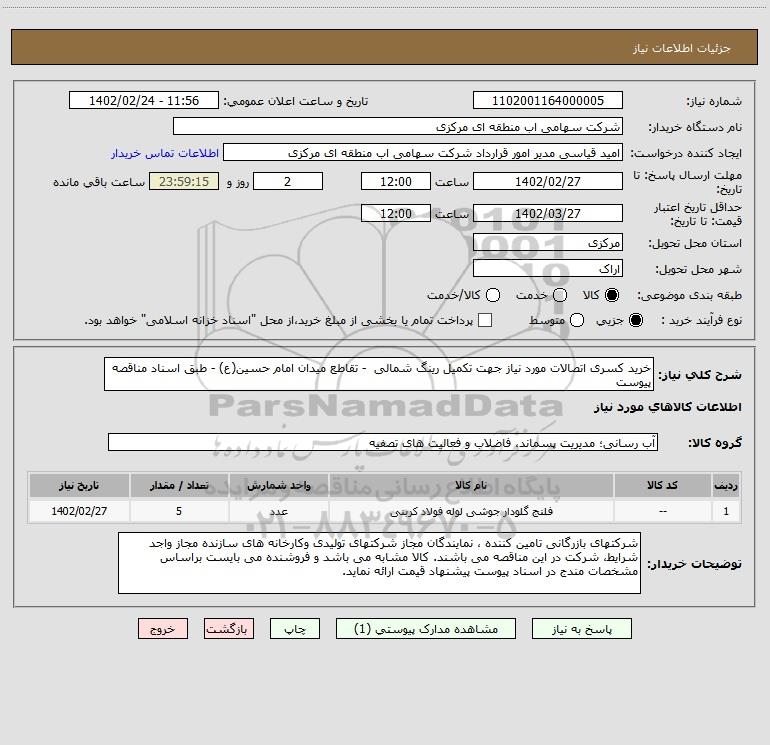The image size is (770, 745).
Task: Open the اطلاعات تماس خریدار link
Action: pos(165,153)
